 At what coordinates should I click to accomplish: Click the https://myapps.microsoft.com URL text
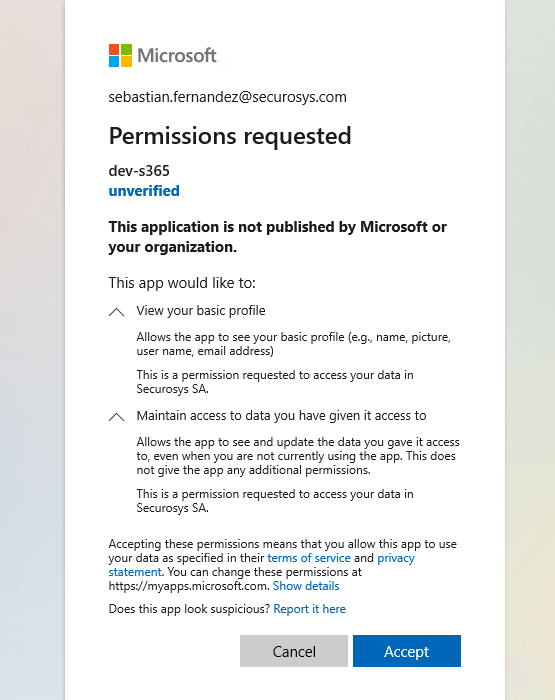tap(188, 586)
